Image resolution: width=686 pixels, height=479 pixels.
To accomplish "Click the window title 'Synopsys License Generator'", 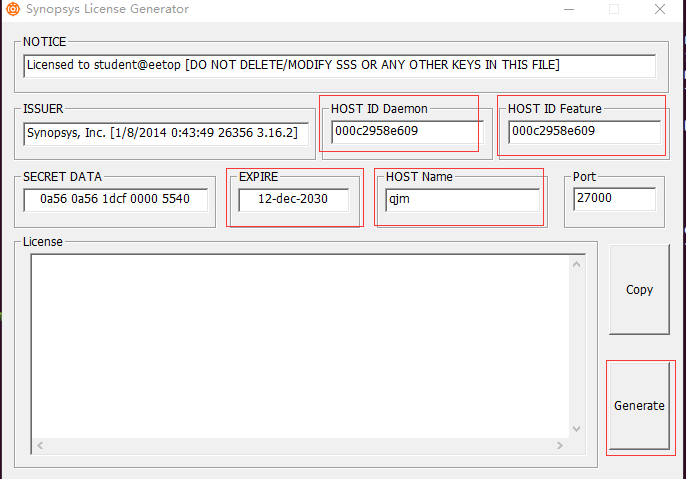I will pyautogui.click(x=108, y=9).
